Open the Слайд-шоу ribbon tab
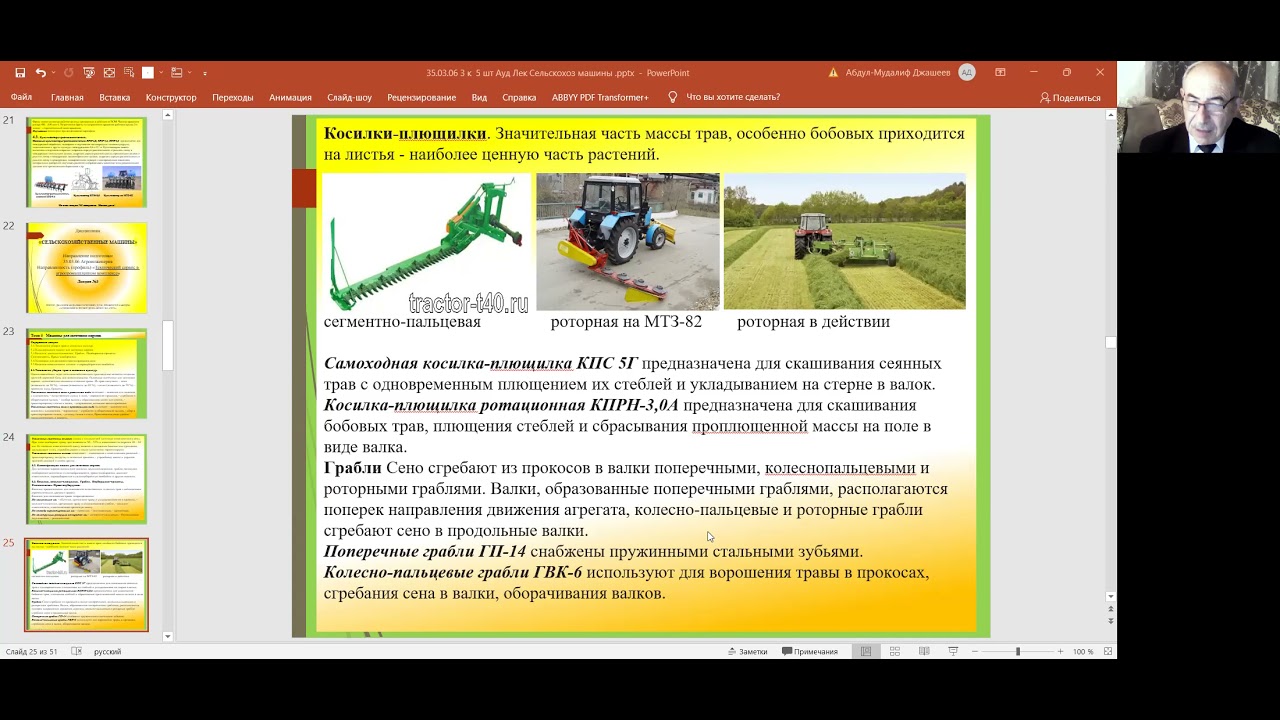Image resolution: width=1280 pixels, height=720 pixels. (349, 97)
